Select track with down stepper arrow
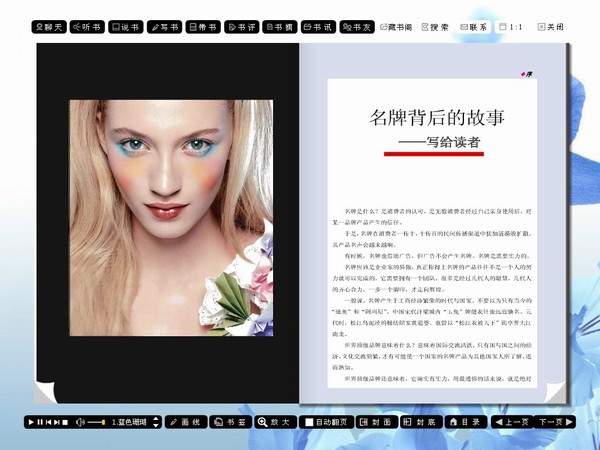This screenshot has width=600, height=450. pos(156,425)
